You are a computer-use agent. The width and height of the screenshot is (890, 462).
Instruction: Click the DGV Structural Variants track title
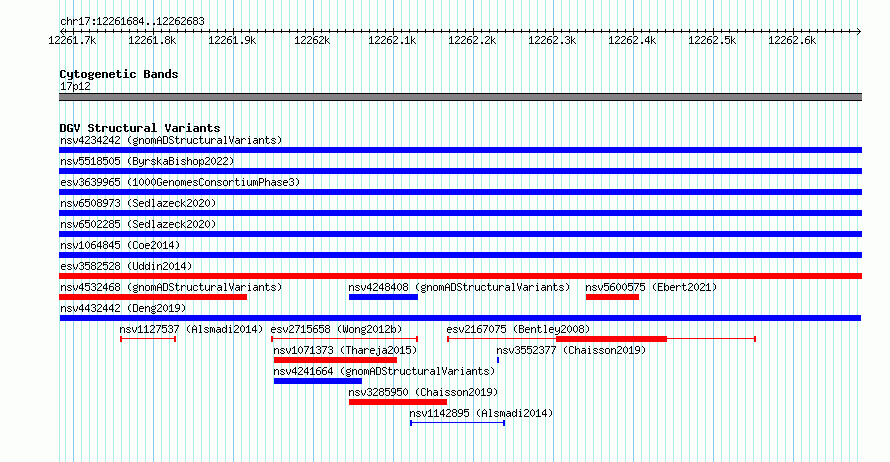click(140, 128)
